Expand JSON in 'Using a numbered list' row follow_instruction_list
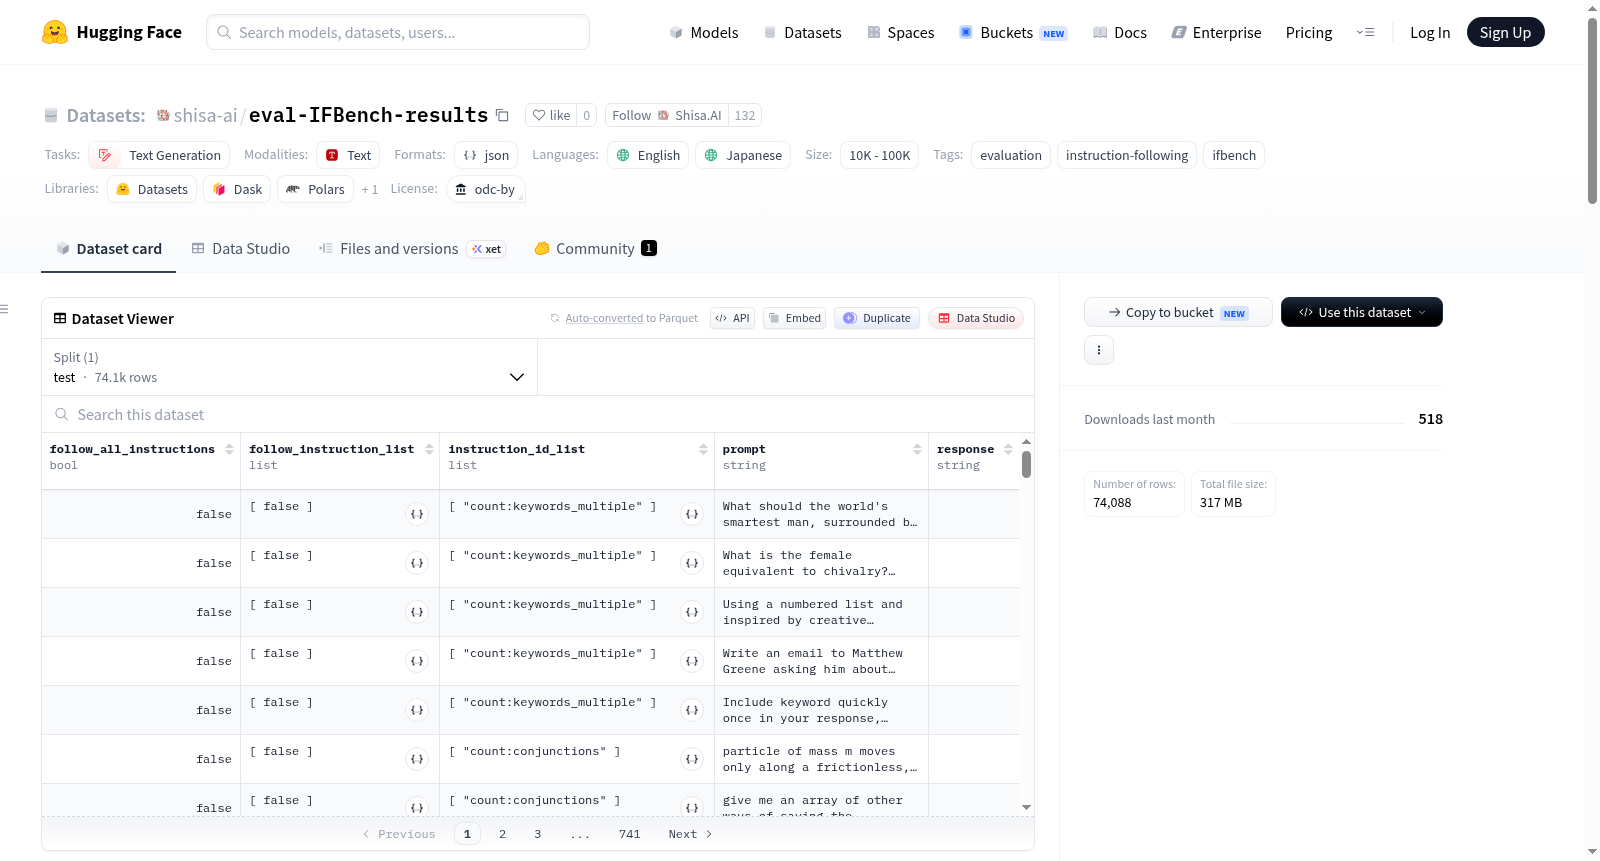 [417, 612]
